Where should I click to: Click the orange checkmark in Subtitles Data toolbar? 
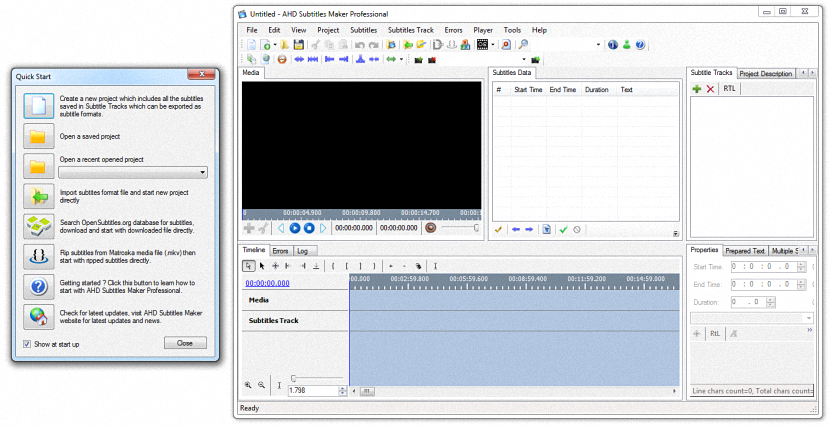coord(498,230)
